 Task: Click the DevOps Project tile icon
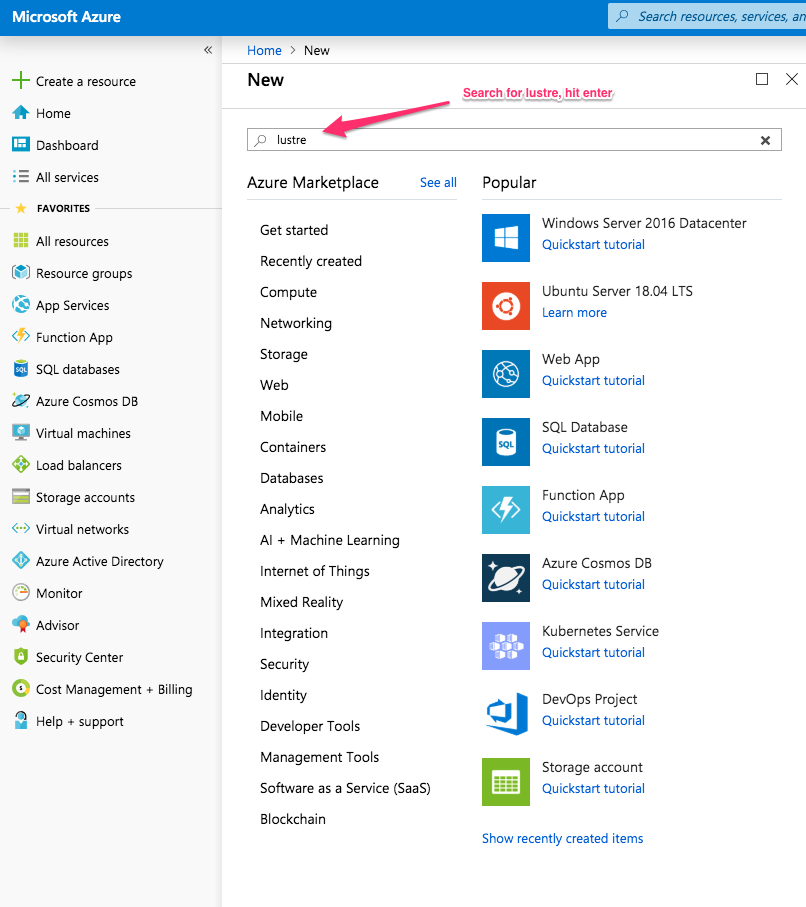pyautogui.click(x=506, y=714)
